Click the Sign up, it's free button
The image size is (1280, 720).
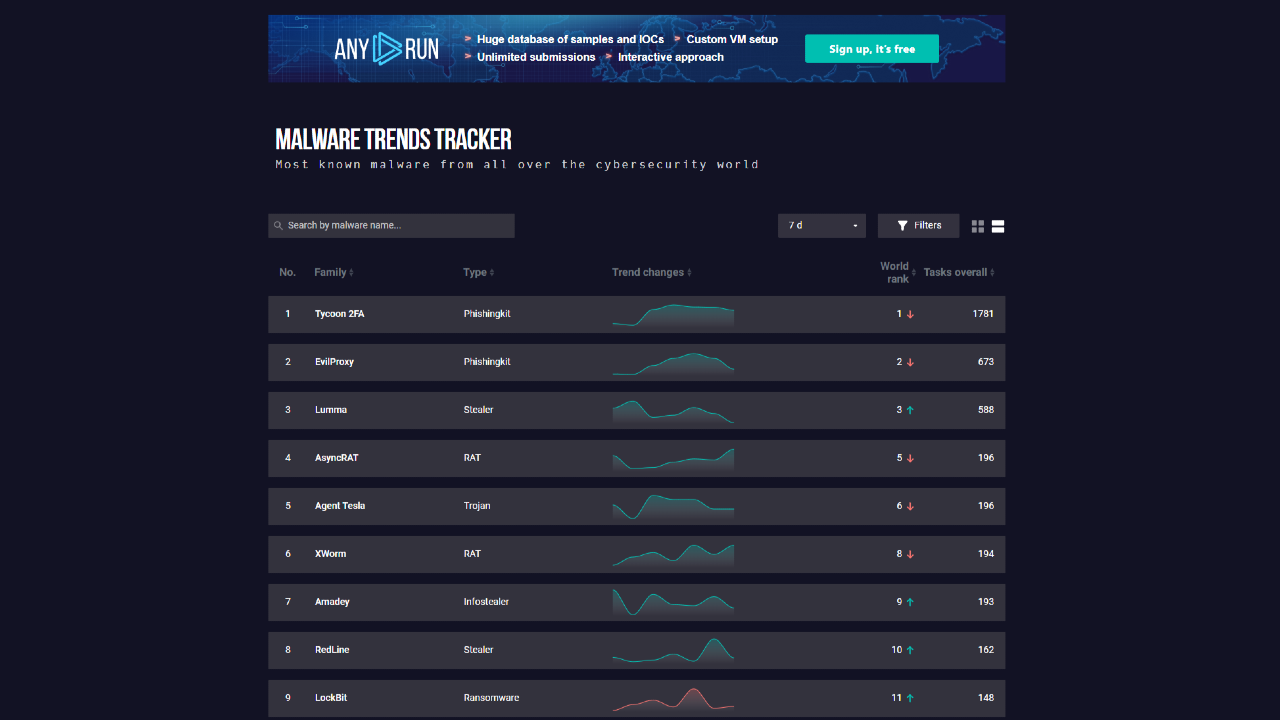872,49
